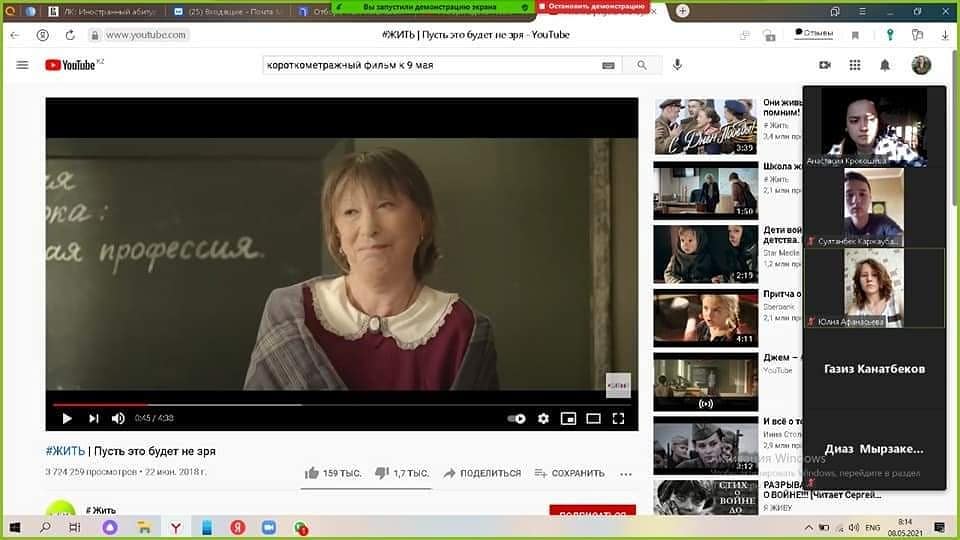Click the www.youtube.com address field

tap(146, 35)
